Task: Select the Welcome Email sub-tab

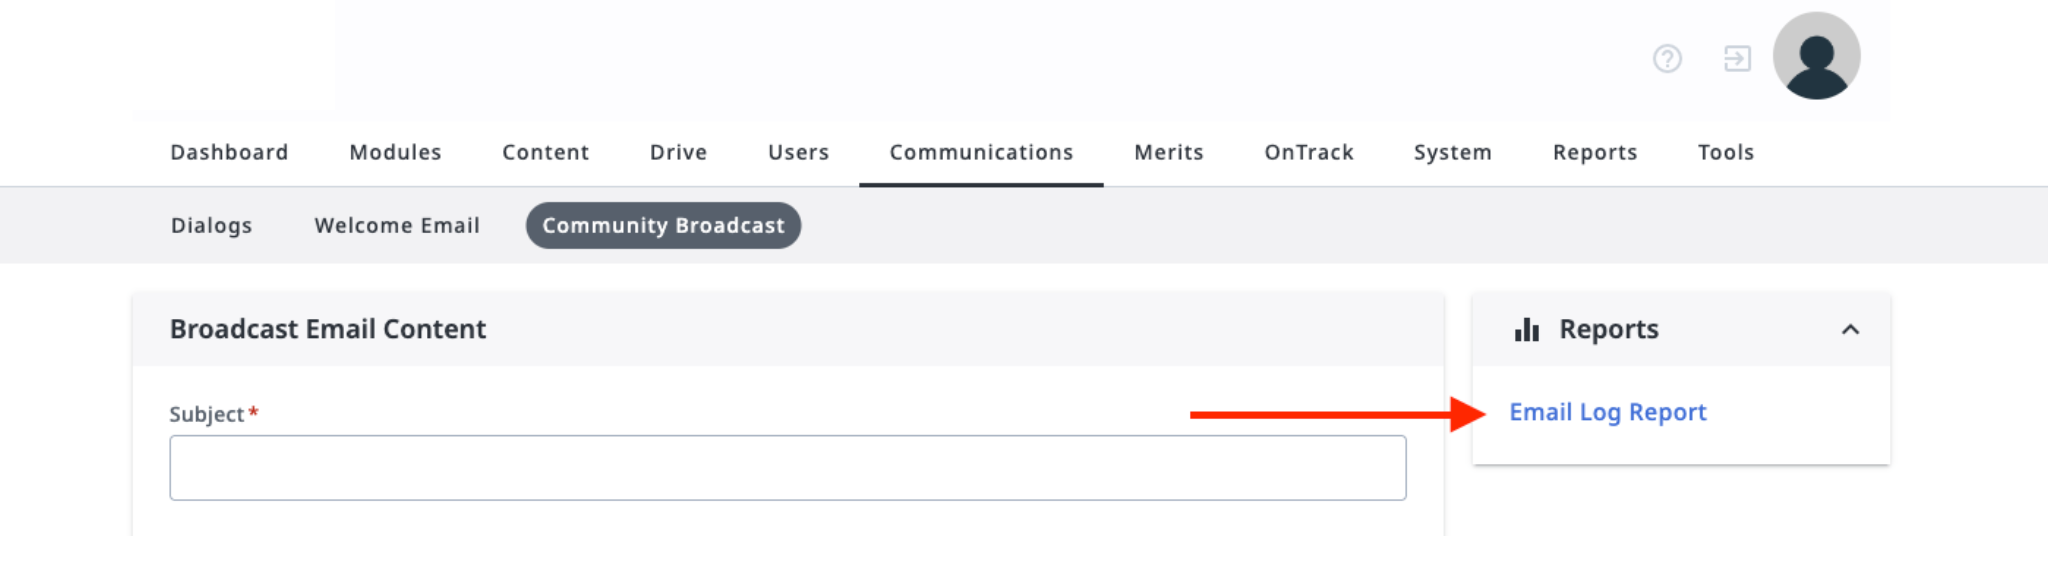Action: 397,226
